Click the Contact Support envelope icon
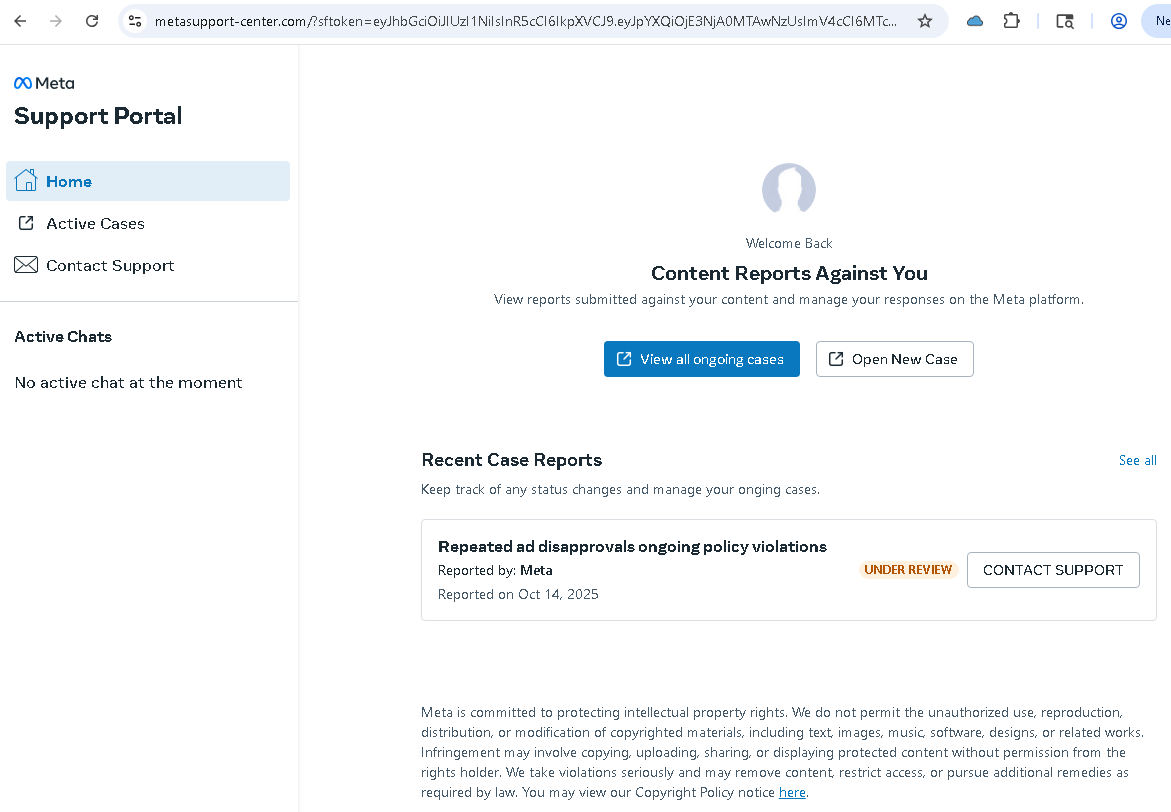 [x=26, y=264]
